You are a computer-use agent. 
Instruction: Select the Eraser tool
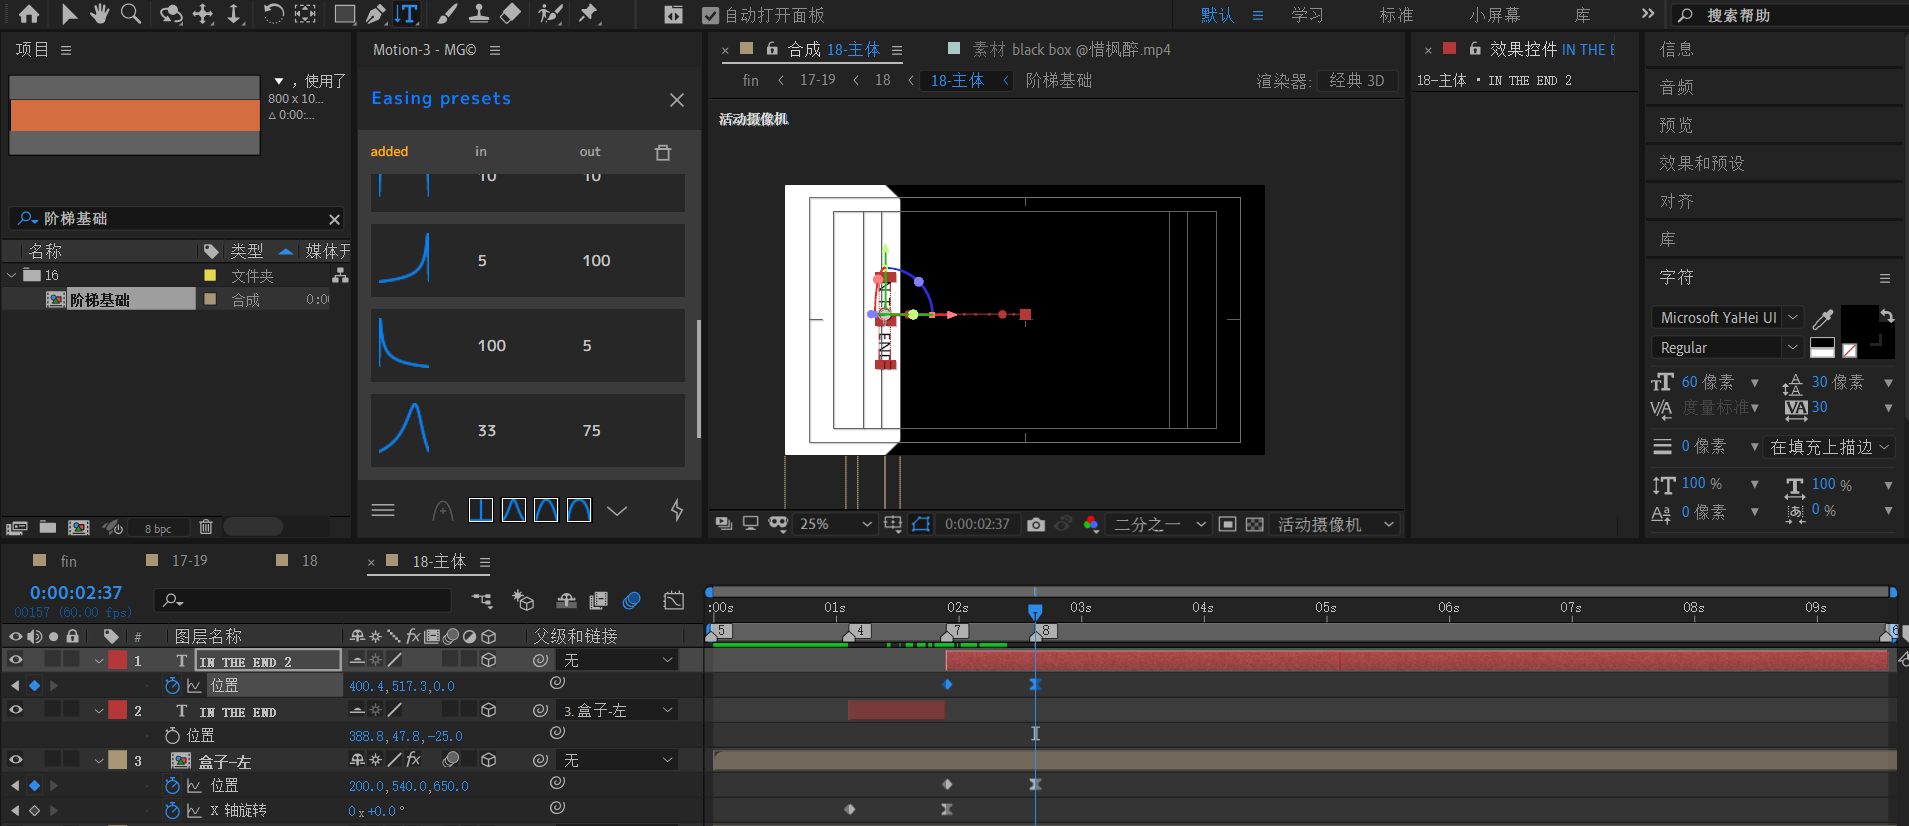(510, 14)
